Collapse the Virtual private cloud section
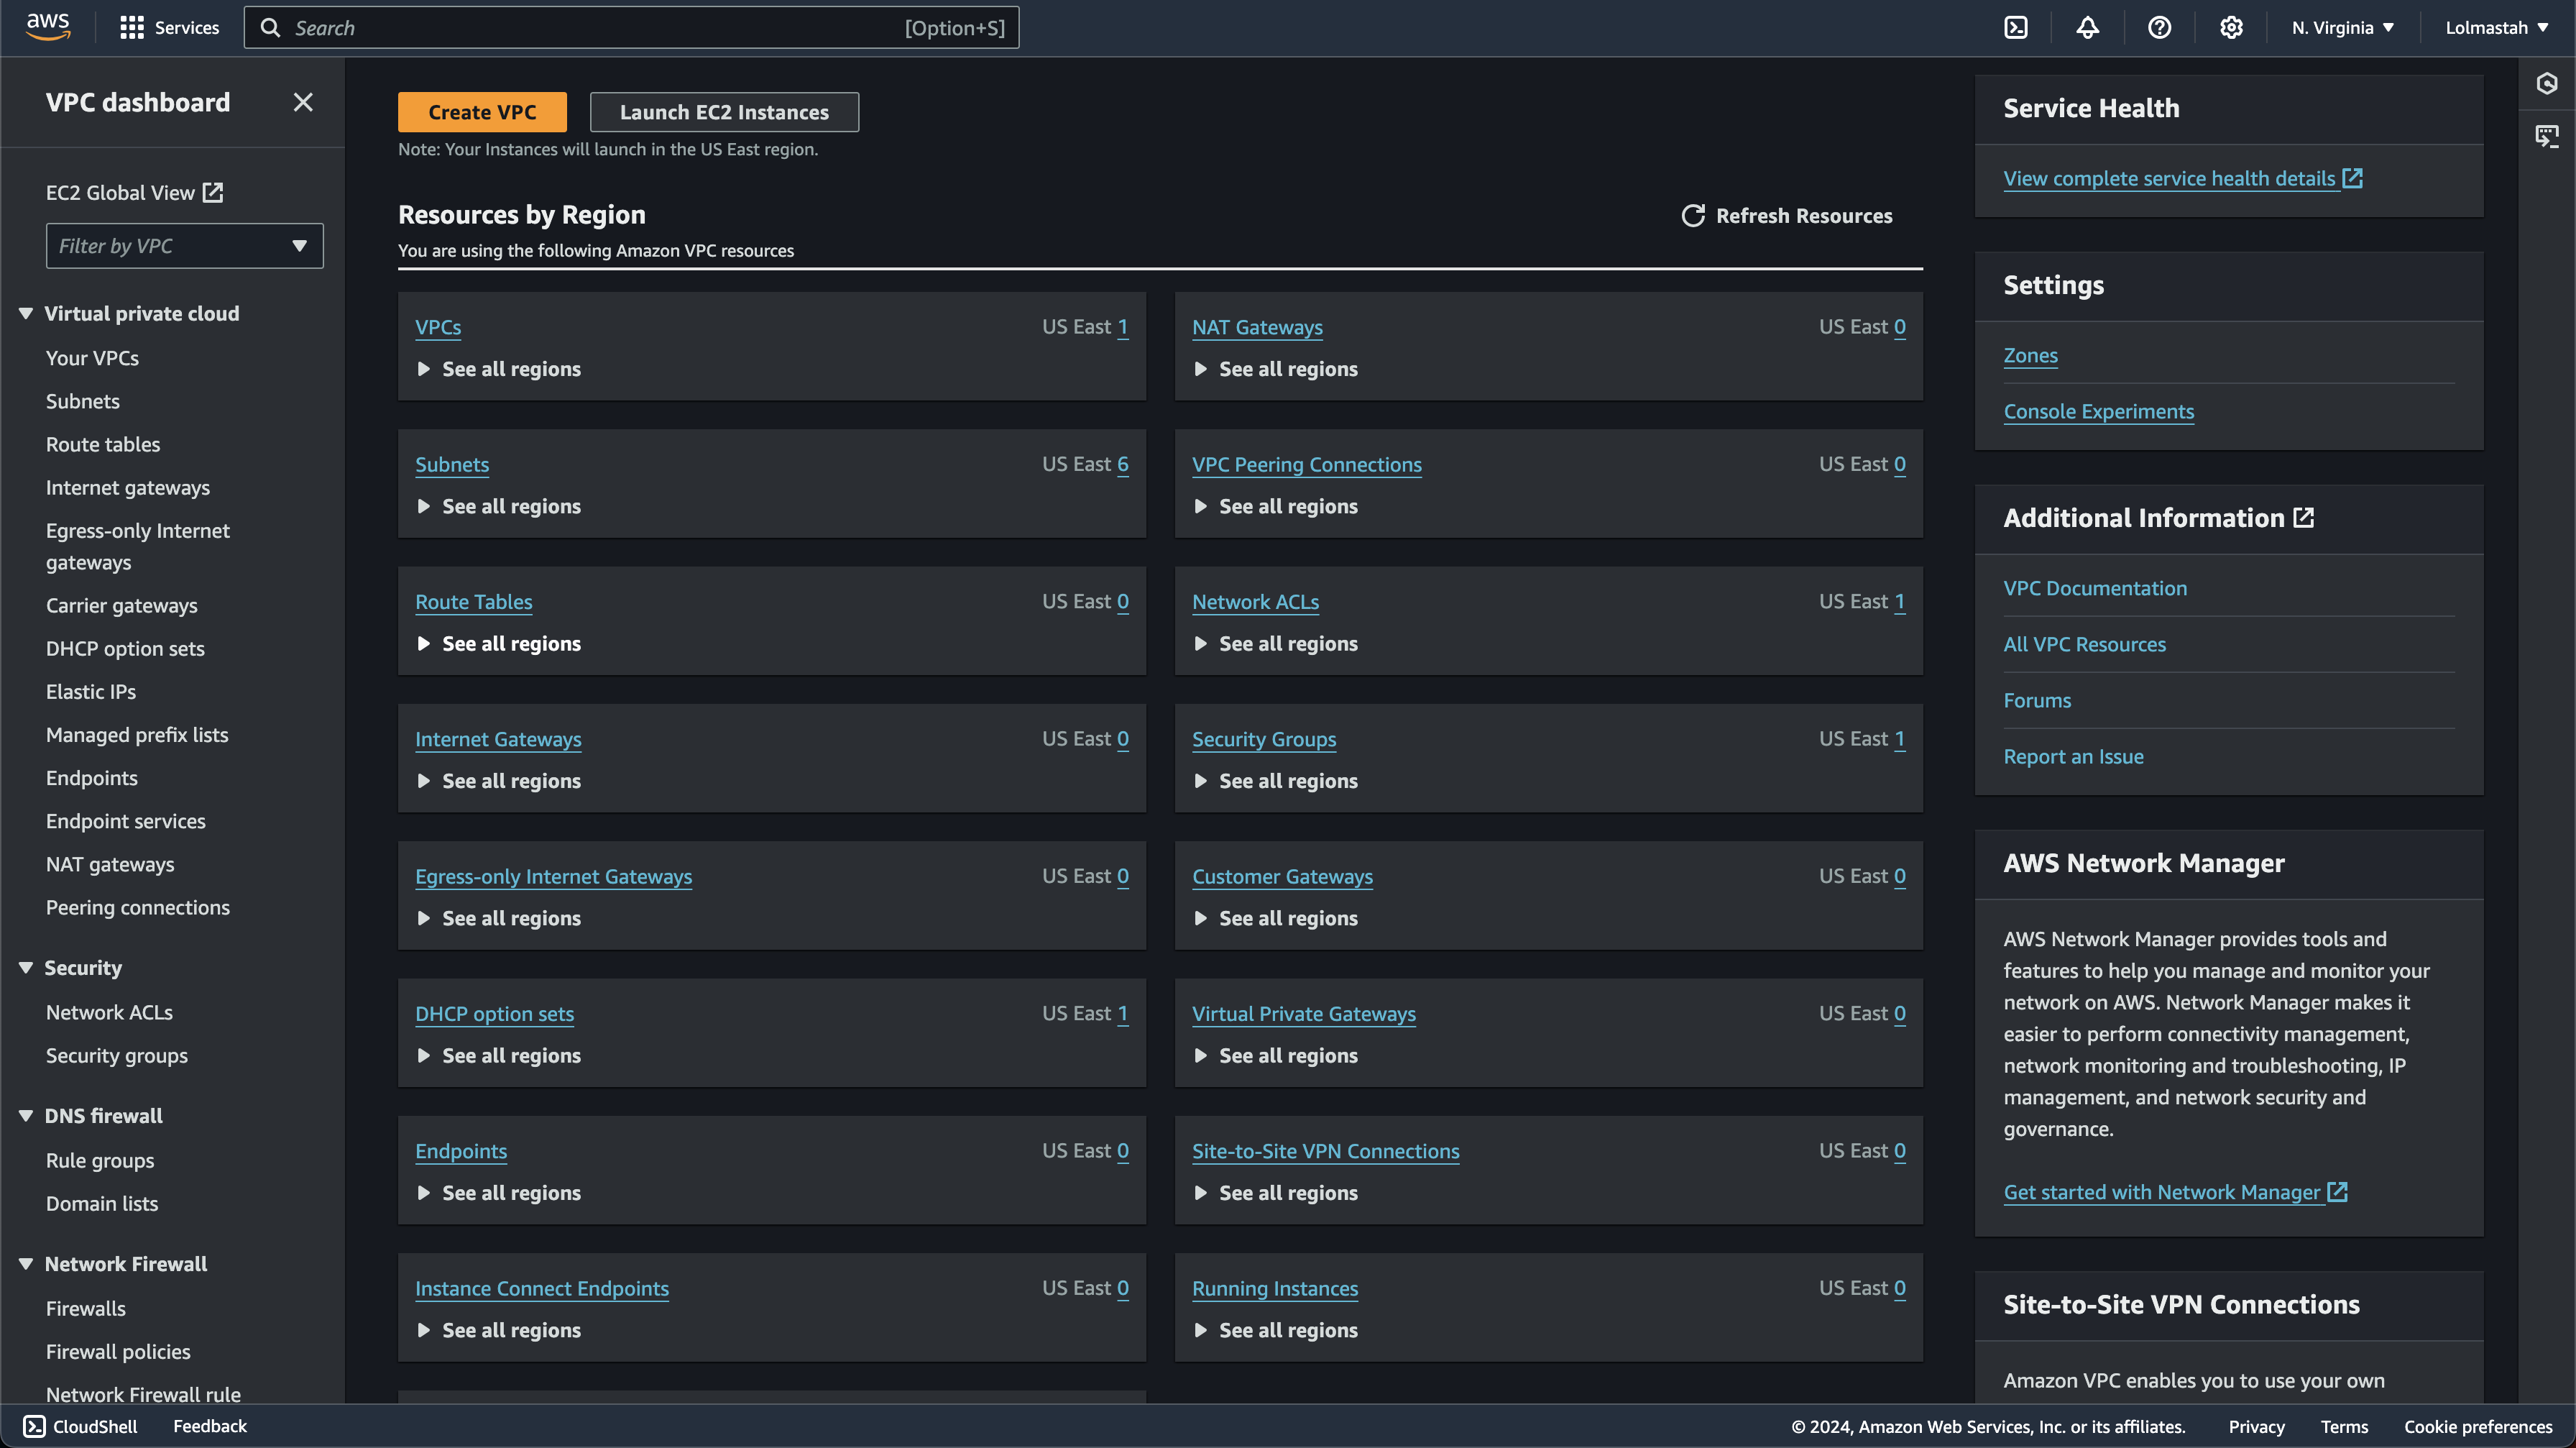Image resolution: width=2576 pixels, height=1448 pixels. coord(26,314)
